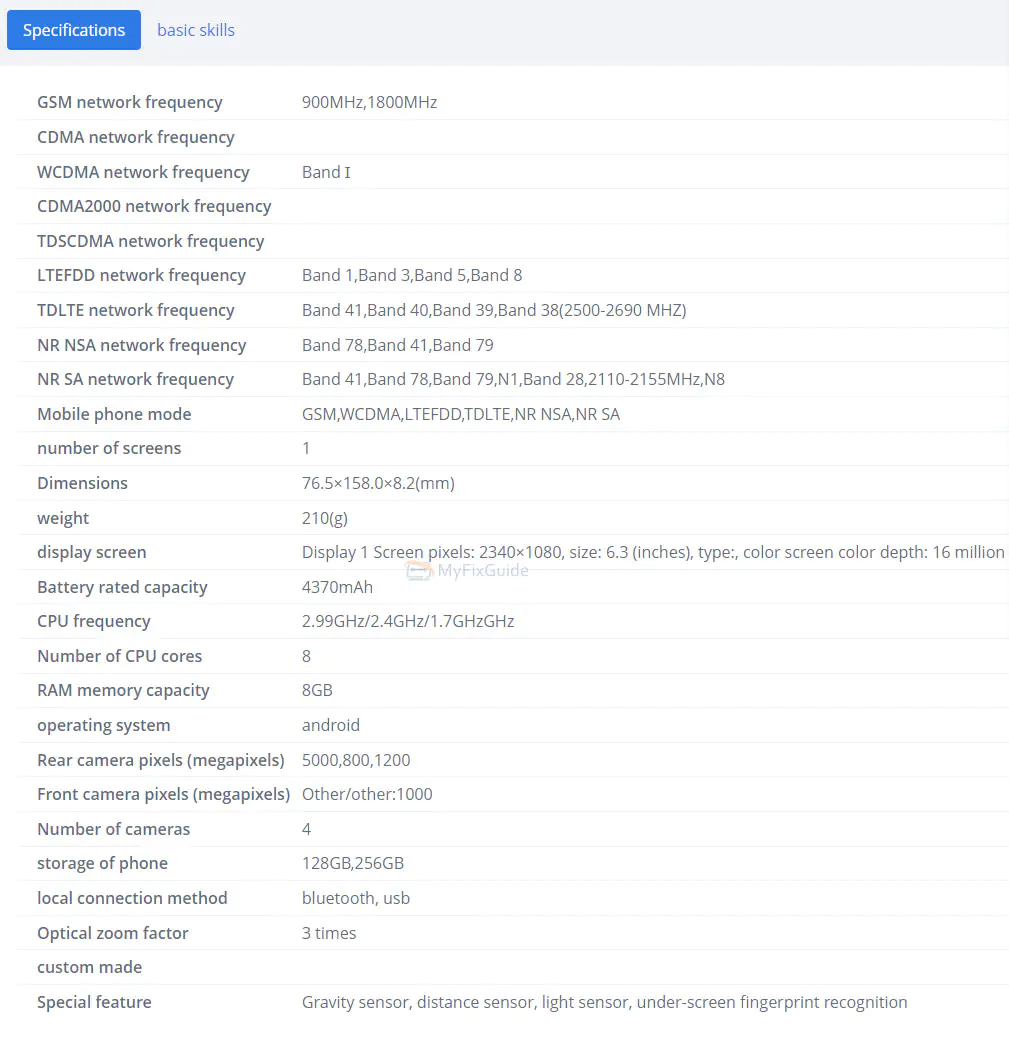Select the android value
Screen dimensions: 1009x1047
[331, 725]
